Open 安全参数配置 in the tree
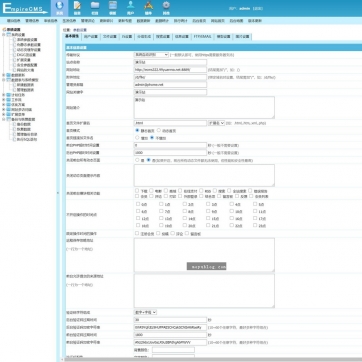Image resolution: width=362 pixels, height=362 pixels. [x=27, y=65]
